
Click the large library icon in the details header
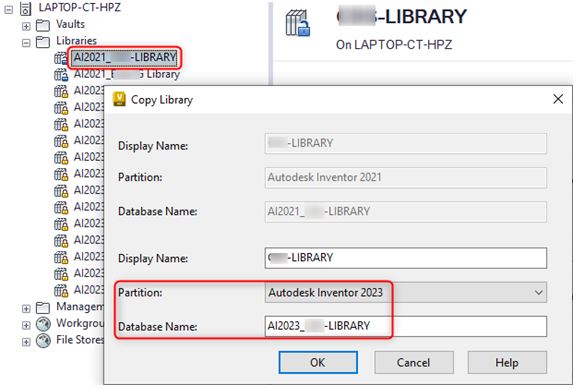[297, 23]
